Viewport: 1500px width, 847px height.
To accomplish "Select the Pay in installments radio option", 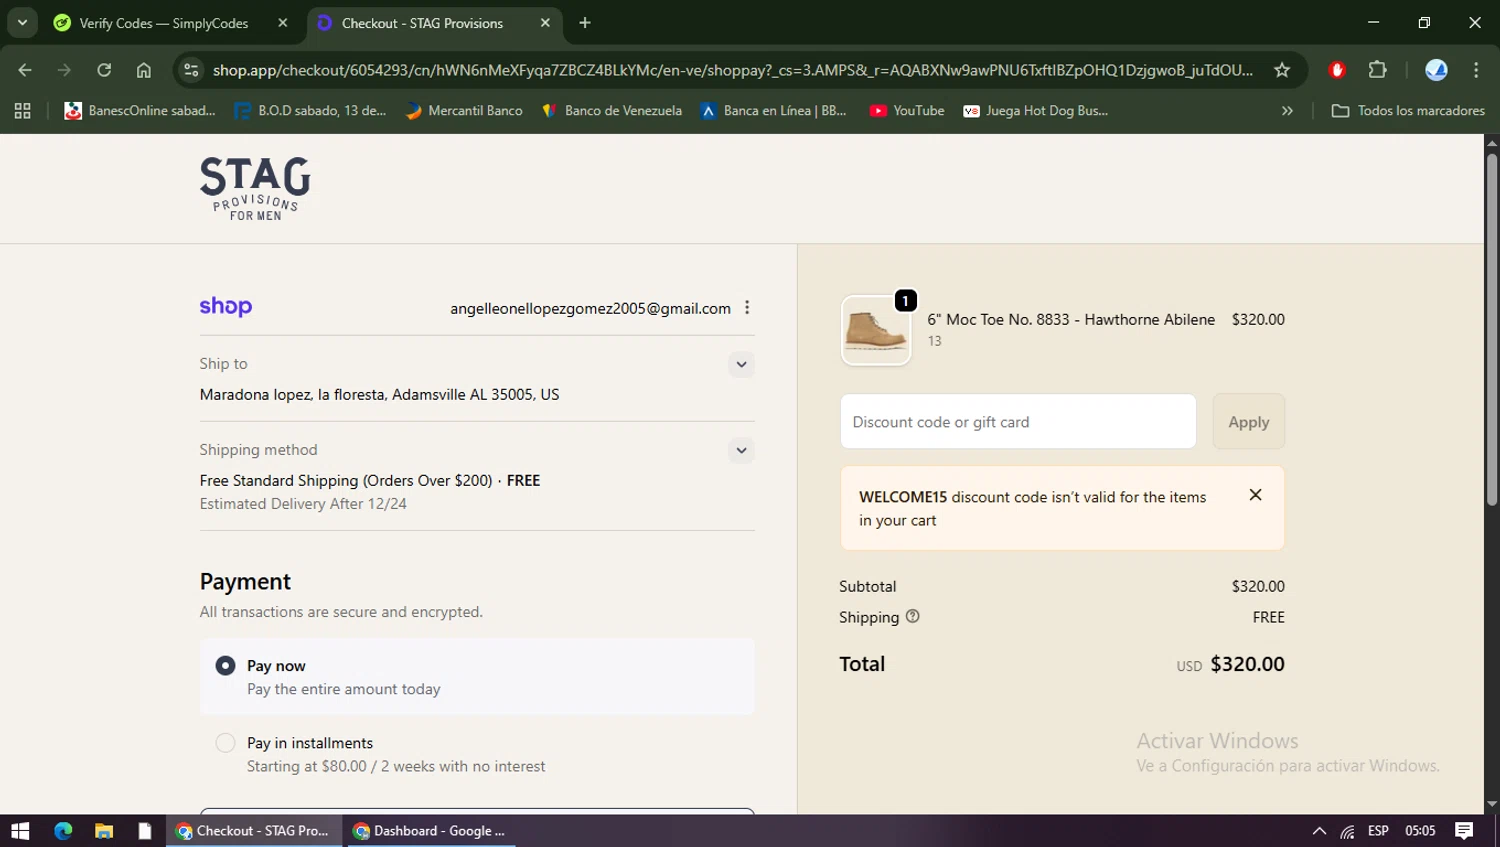I will click(x=226, y=743).
